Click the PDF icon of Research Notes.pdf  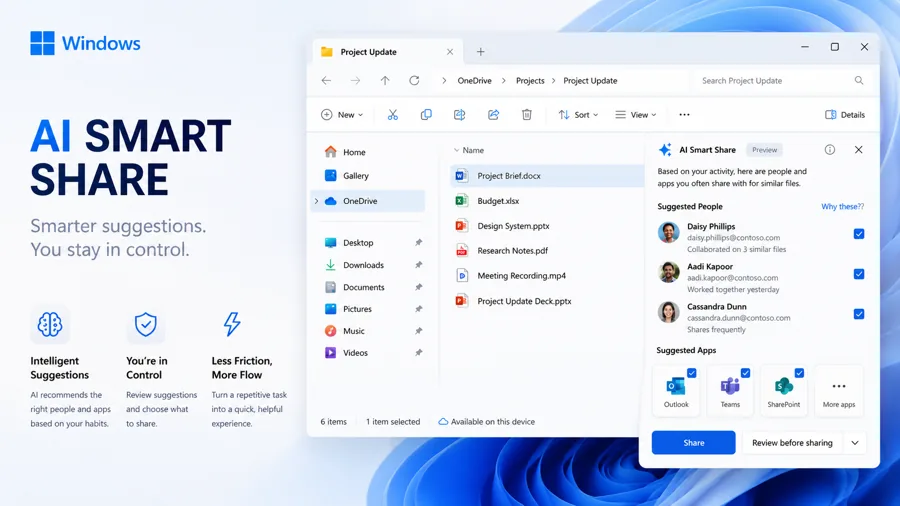(x=461, y=251)
